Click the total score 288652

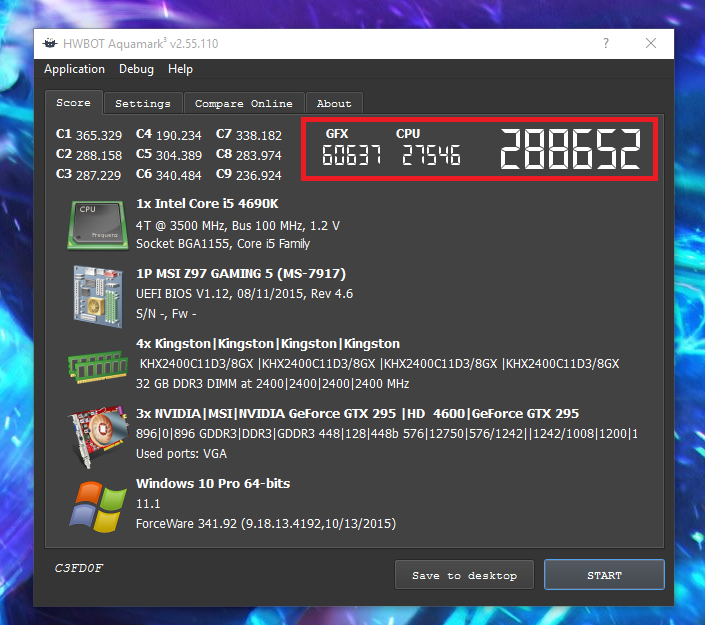[x=570, y=149]
